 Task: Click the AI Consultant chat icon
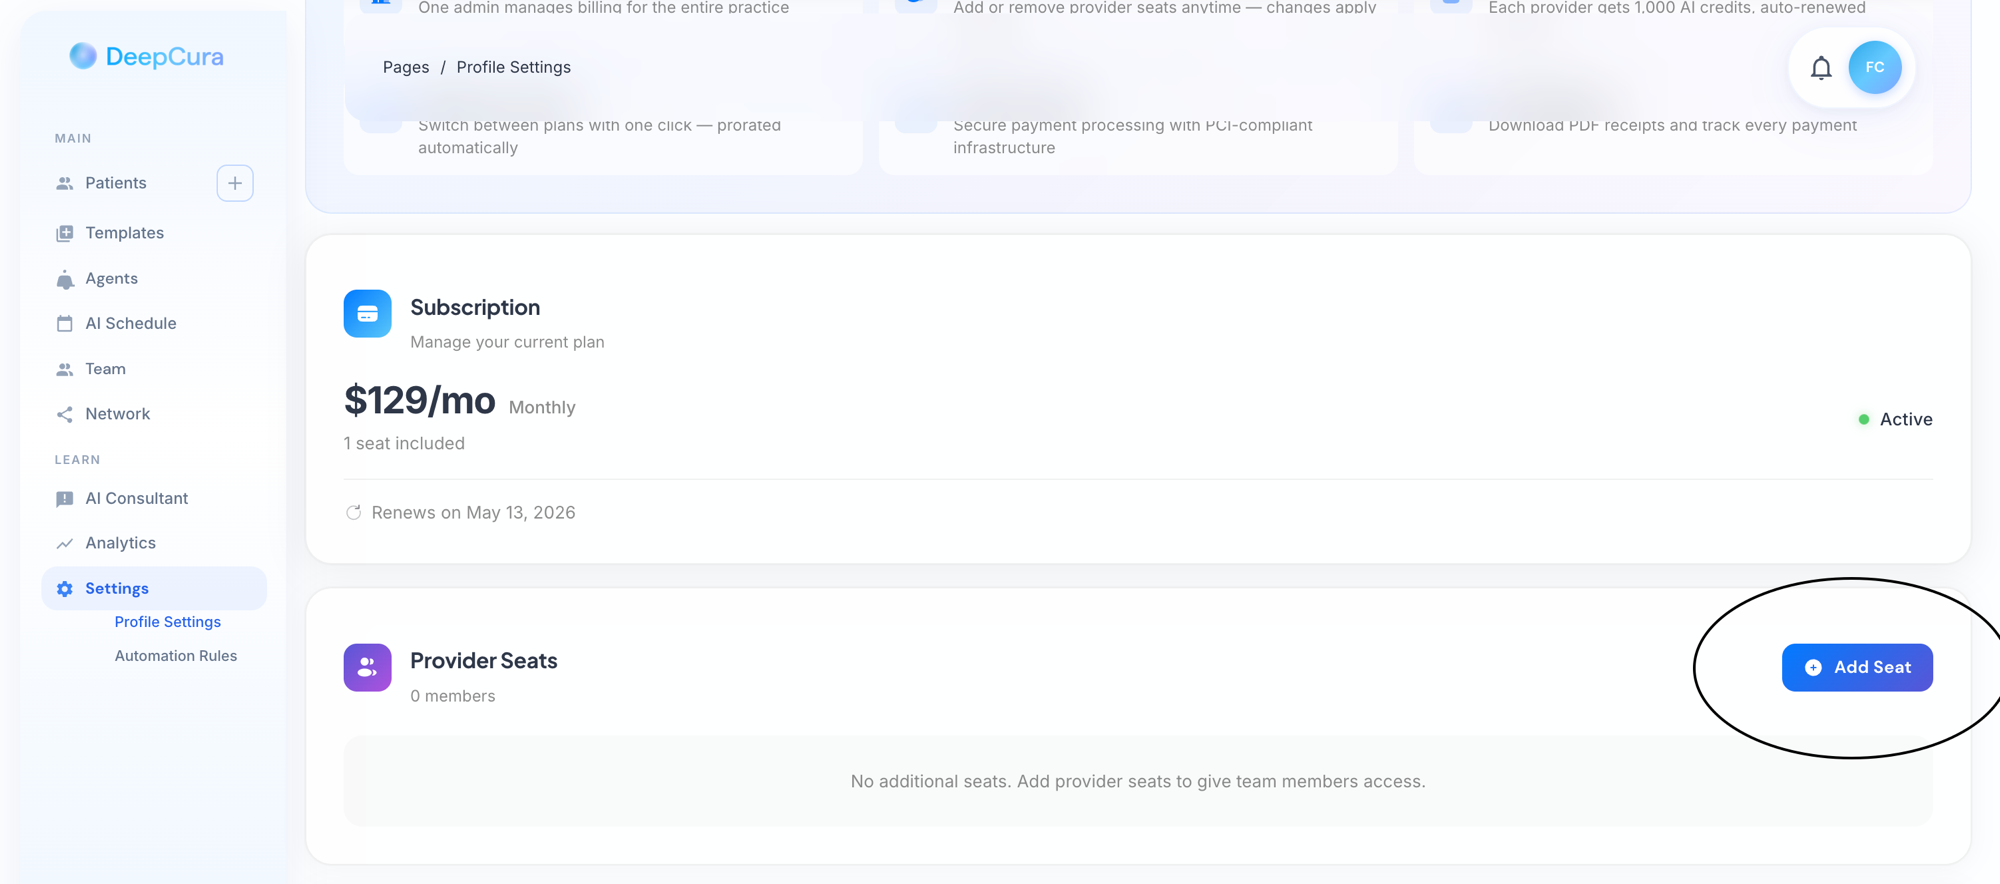coord(65,498)
